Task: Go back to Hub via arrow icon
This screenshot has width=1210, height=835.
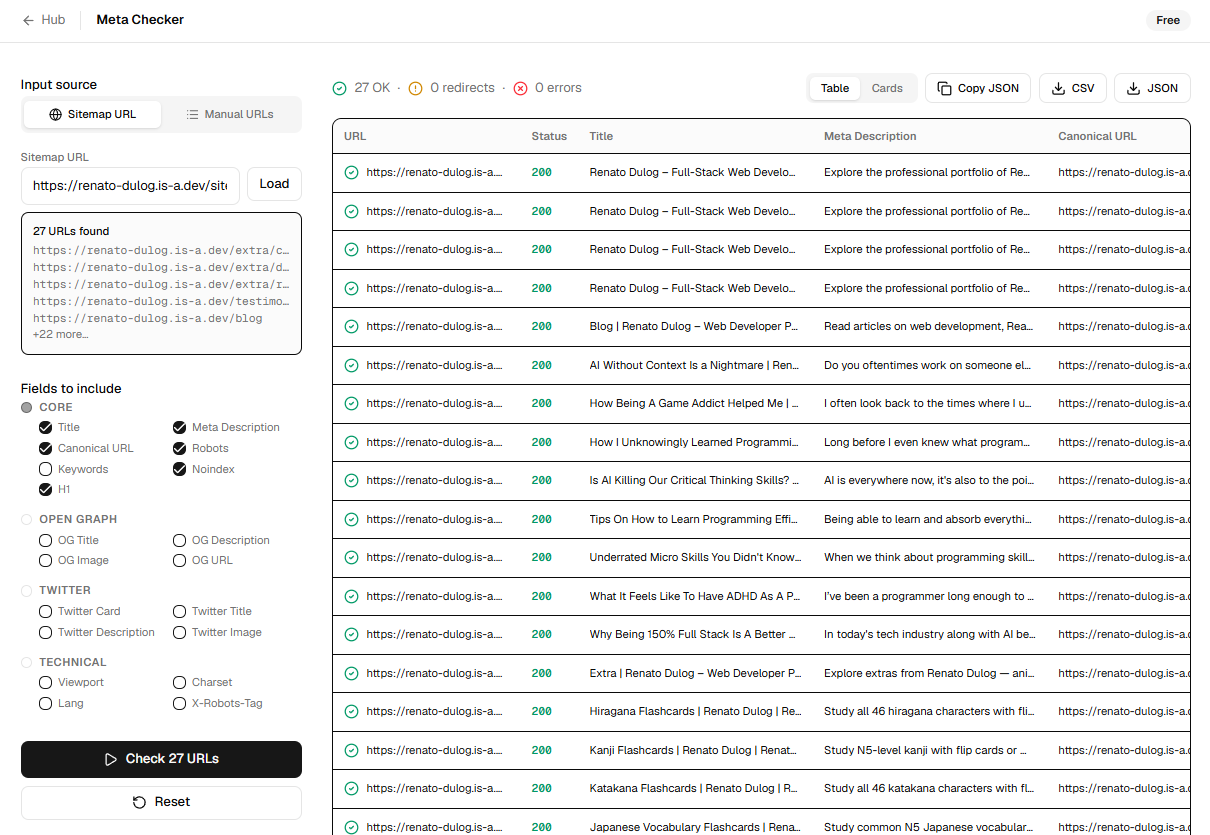Action: pos(28,20)
